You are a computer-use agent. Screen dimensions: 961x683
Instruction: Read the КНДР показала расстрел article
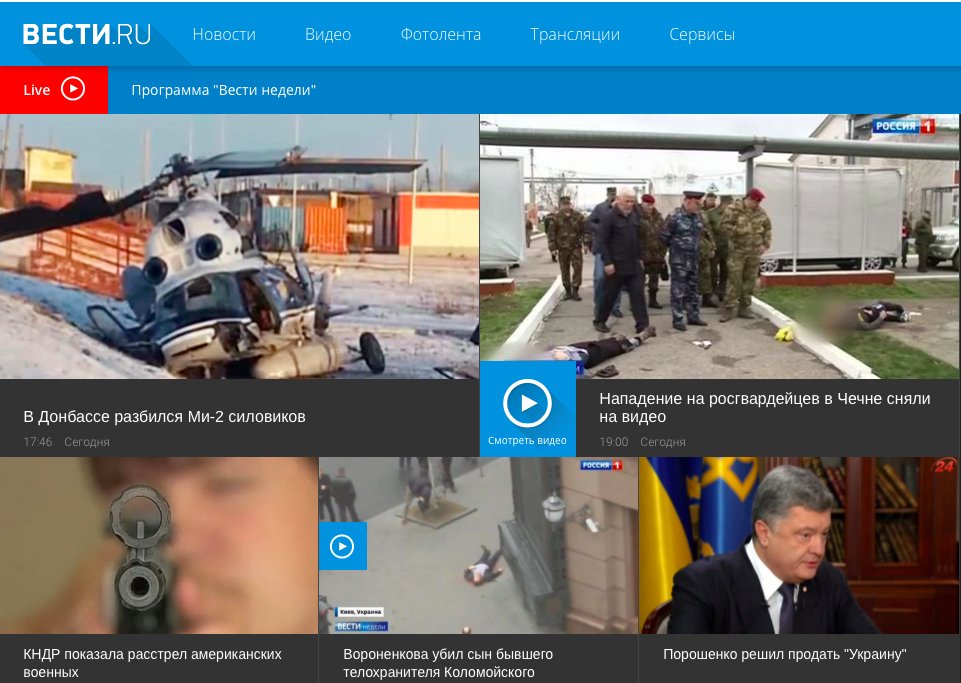click(152, 663)
